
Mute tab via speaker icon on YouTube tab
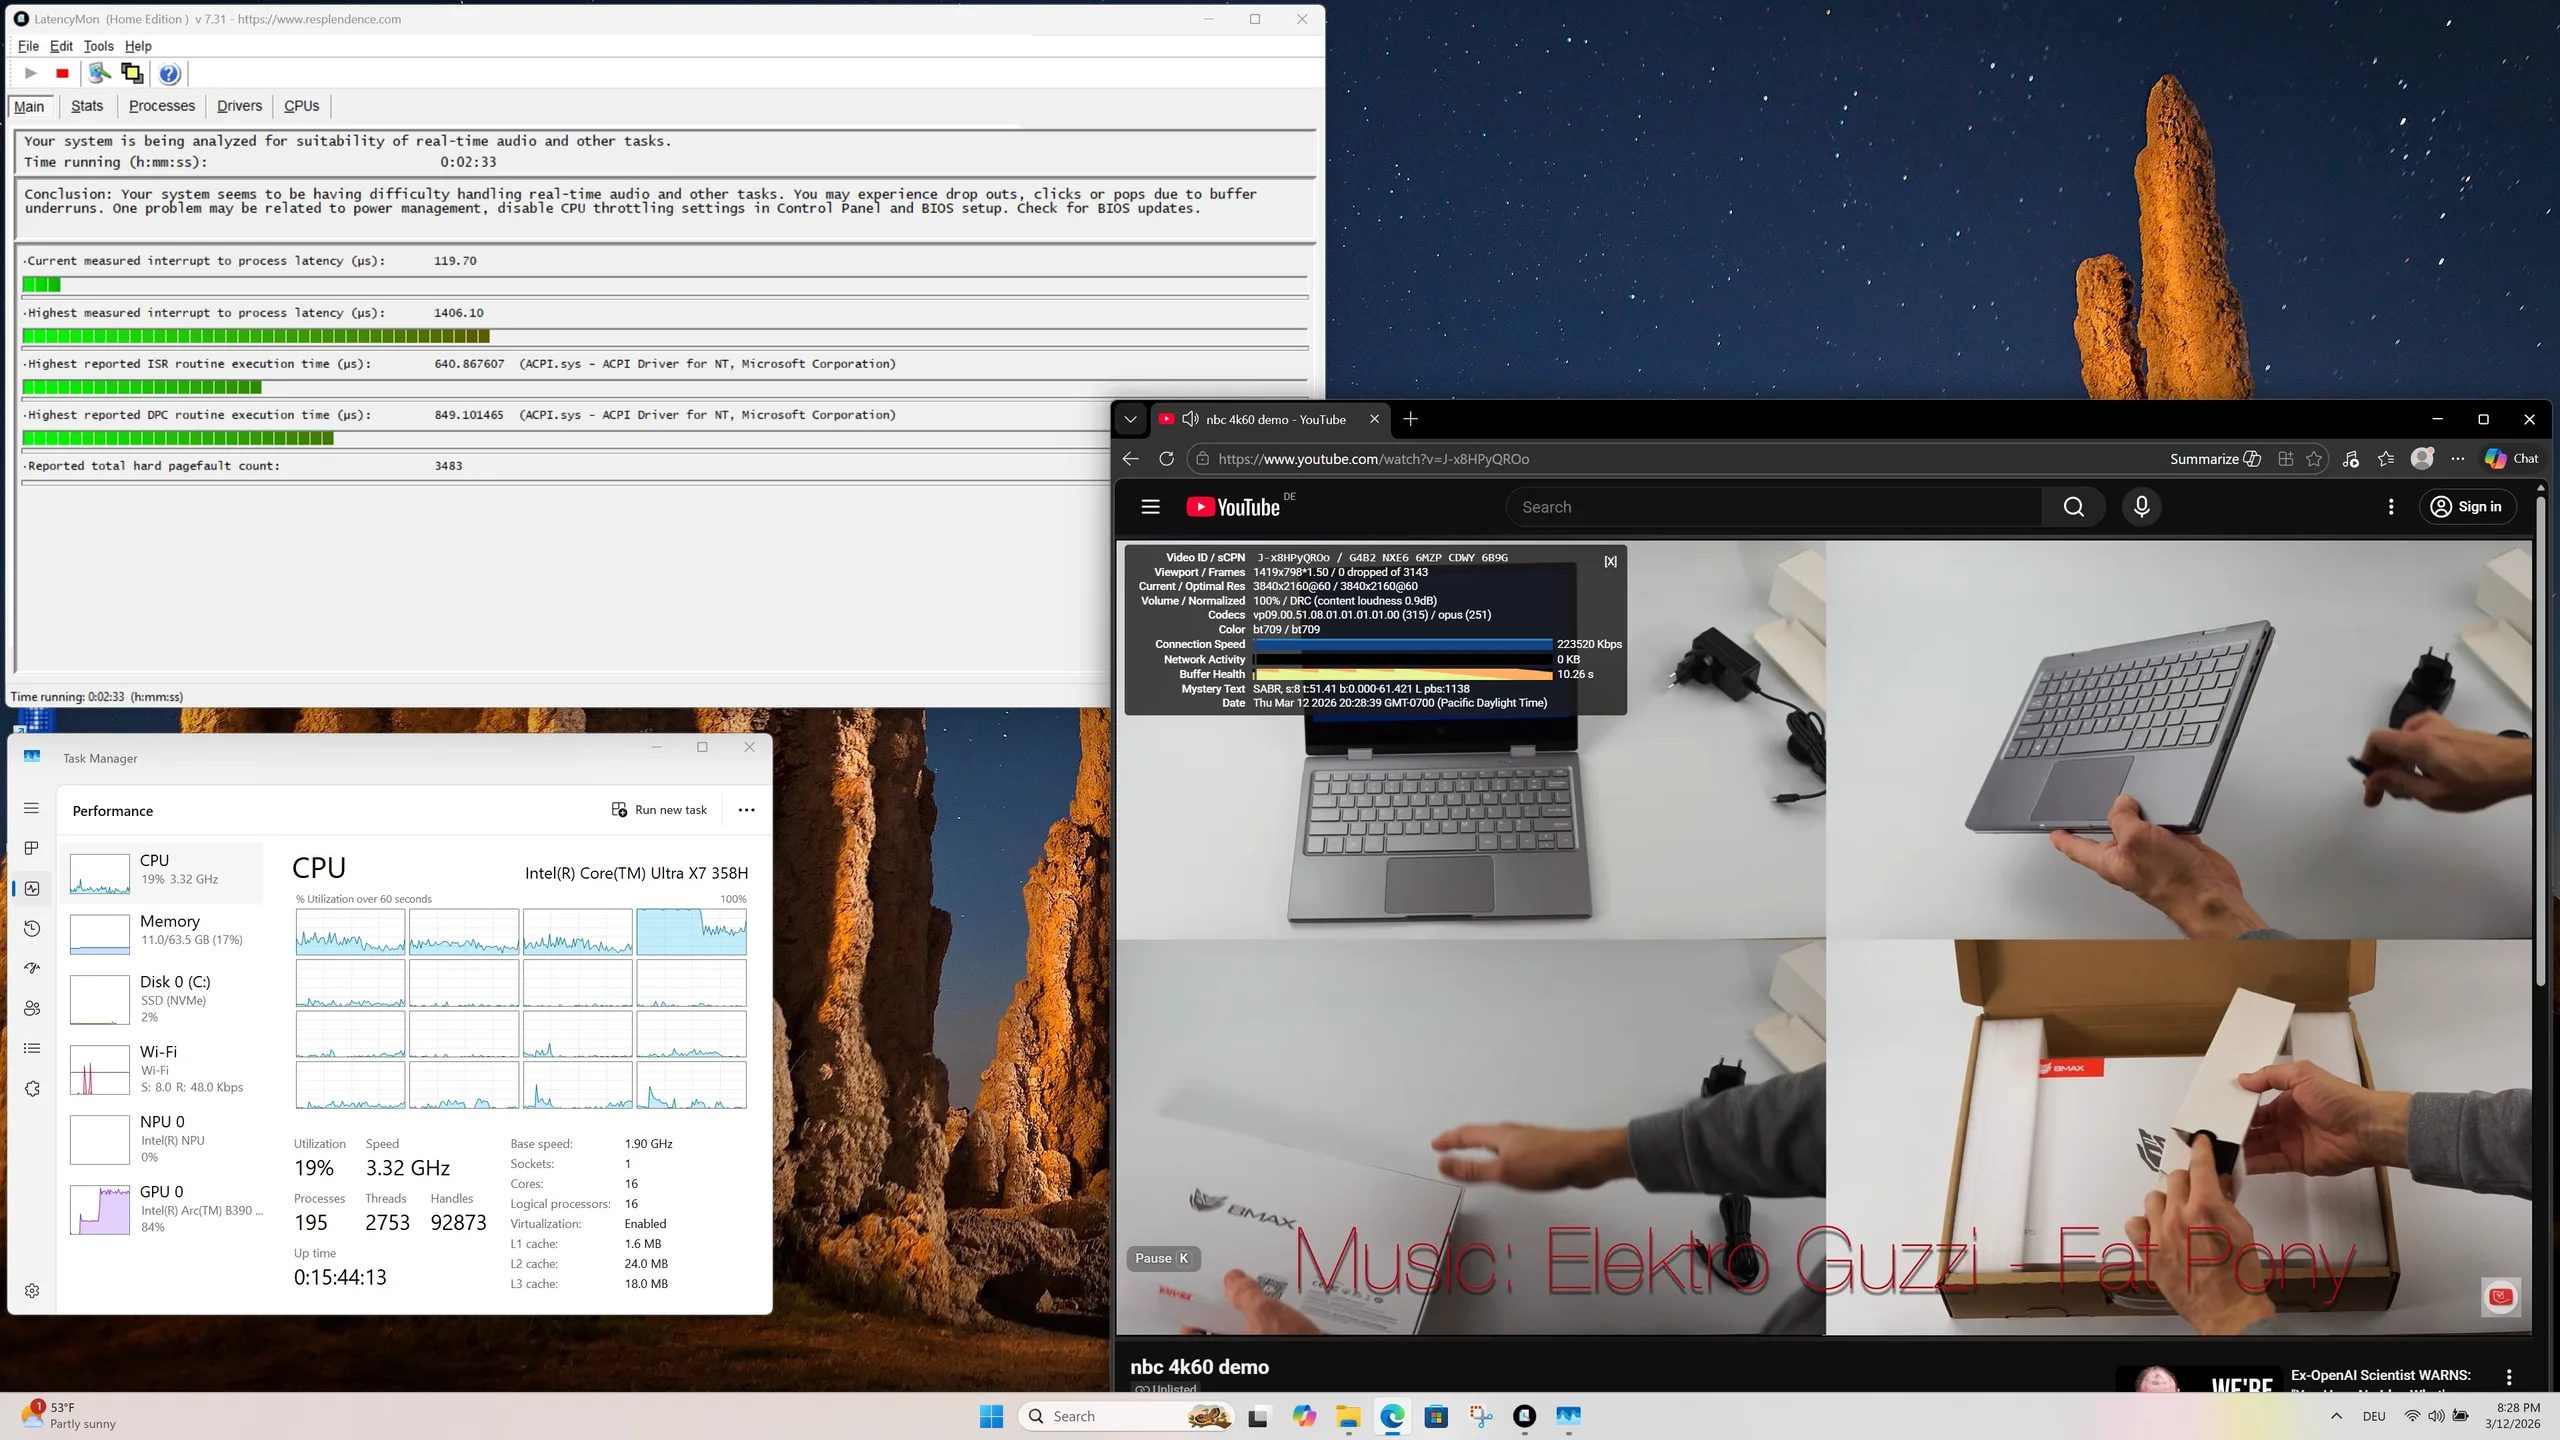[x=1190, y=419]
